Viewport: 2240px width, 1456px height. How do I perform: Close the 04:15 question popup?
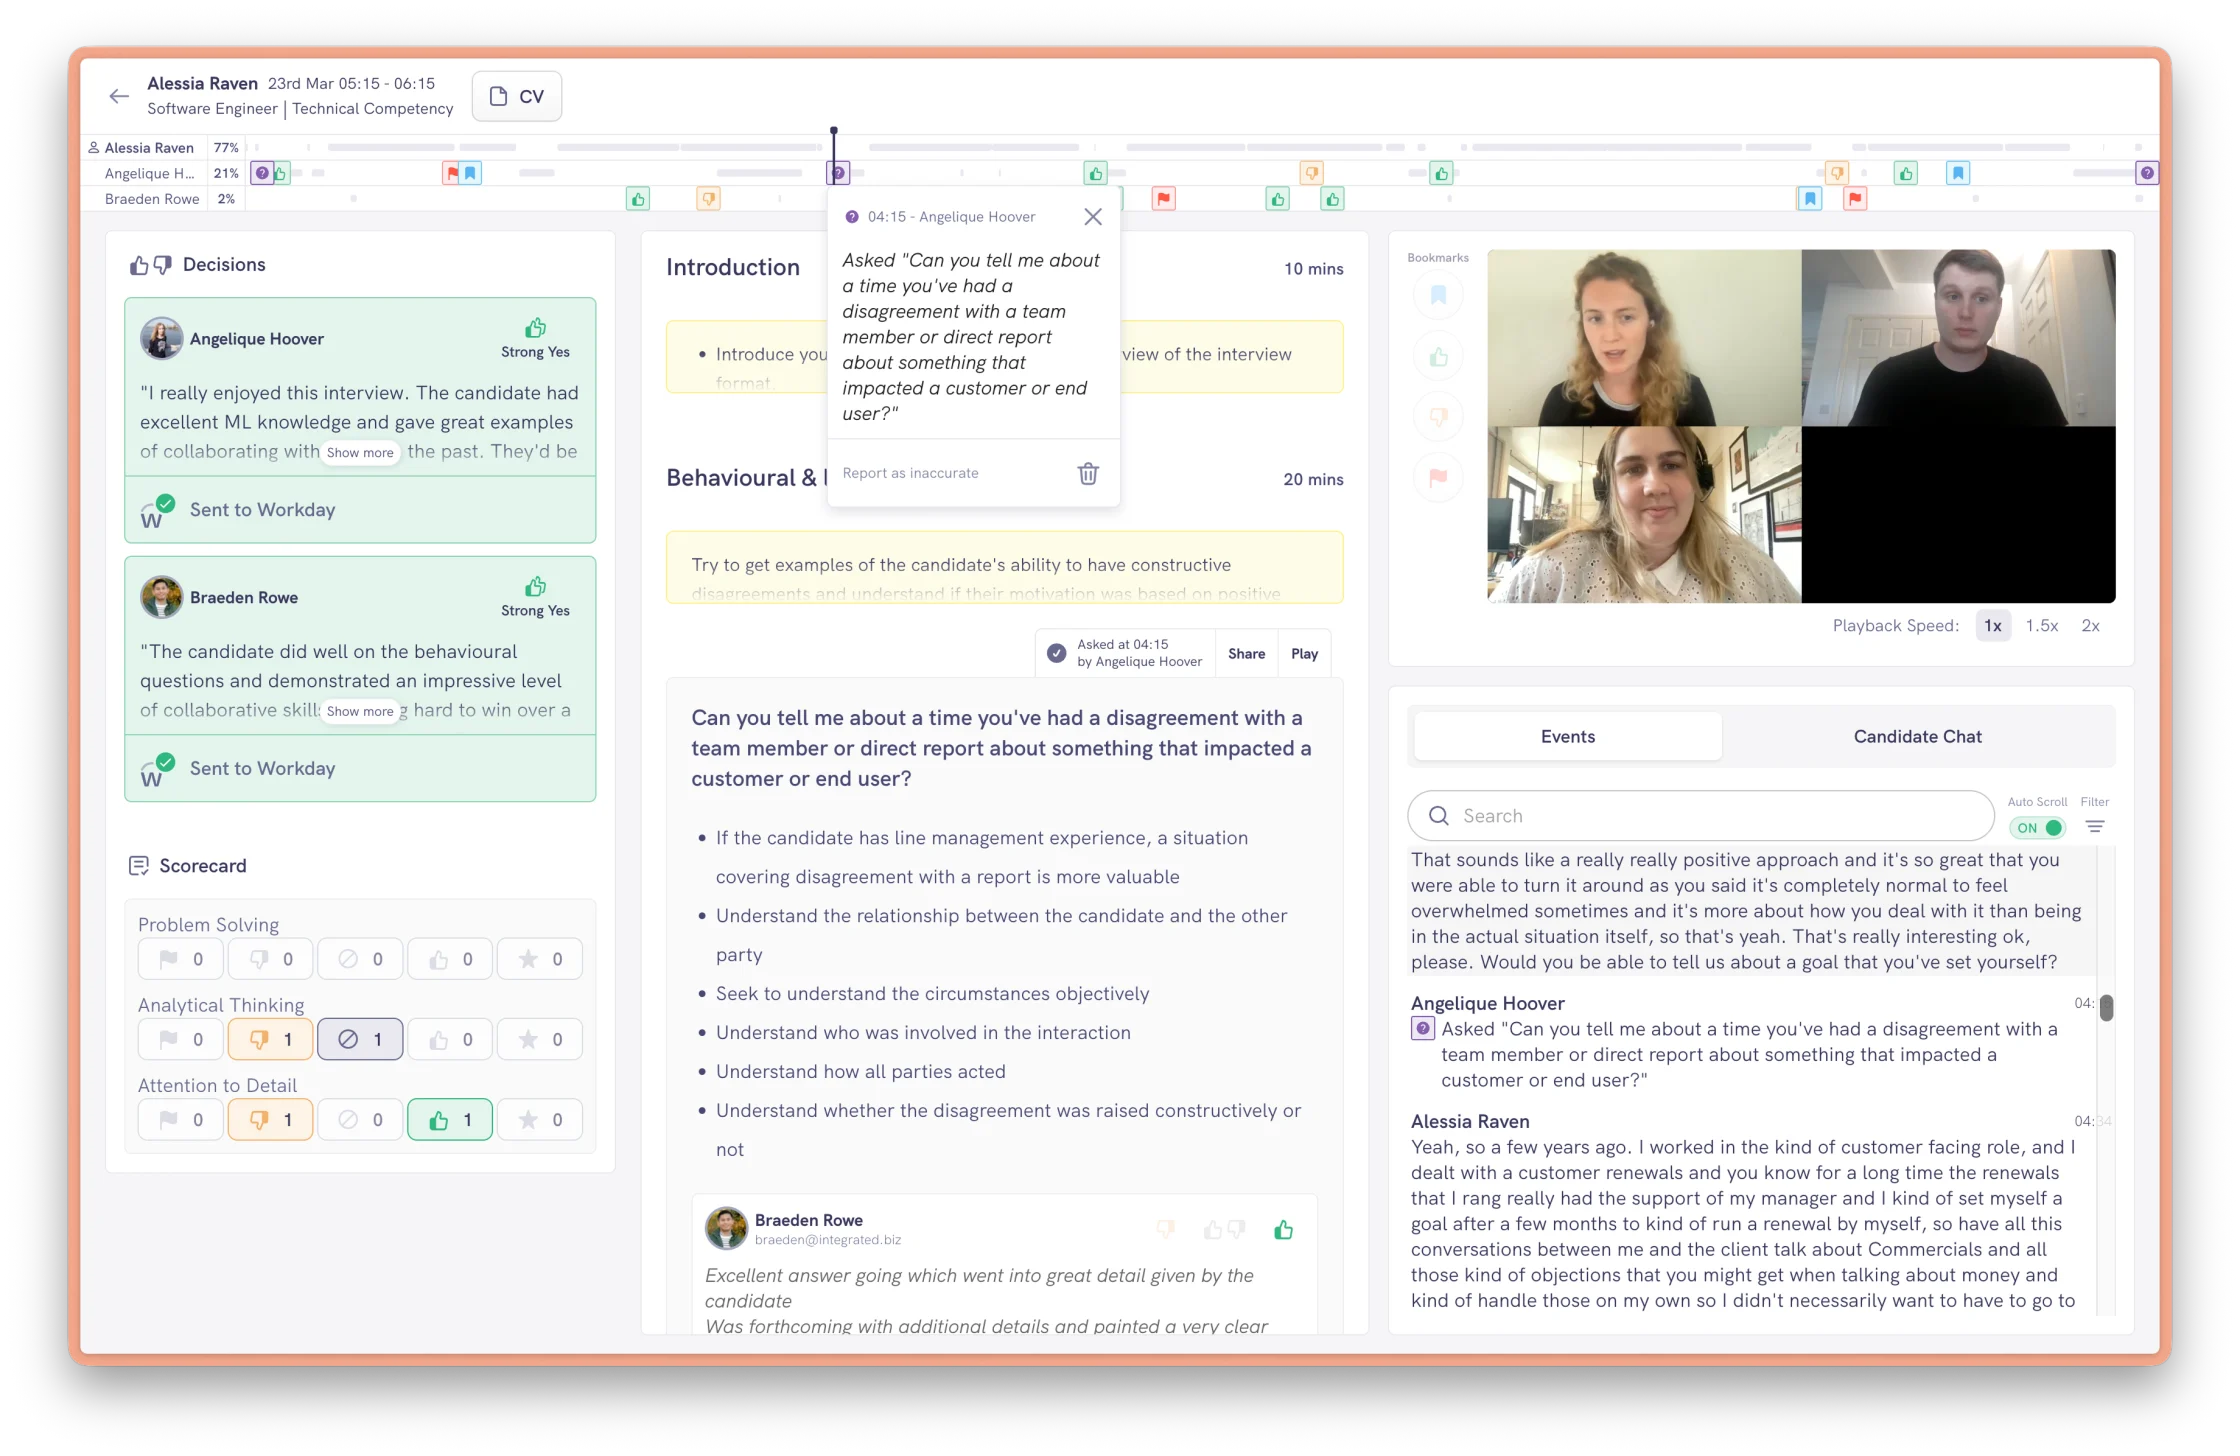coord(1093,217)
